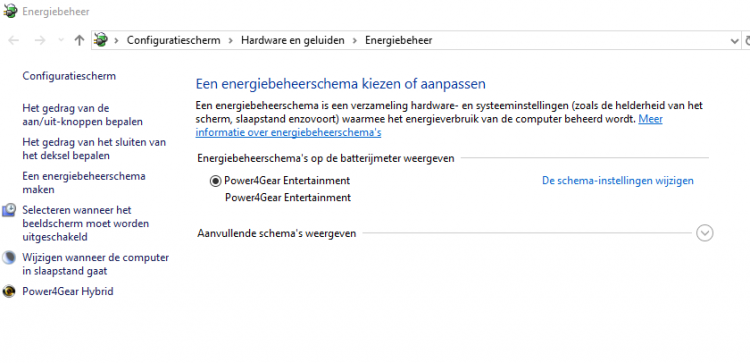Open the recent locations dropdown next to forward arrow

pos(61,41)
